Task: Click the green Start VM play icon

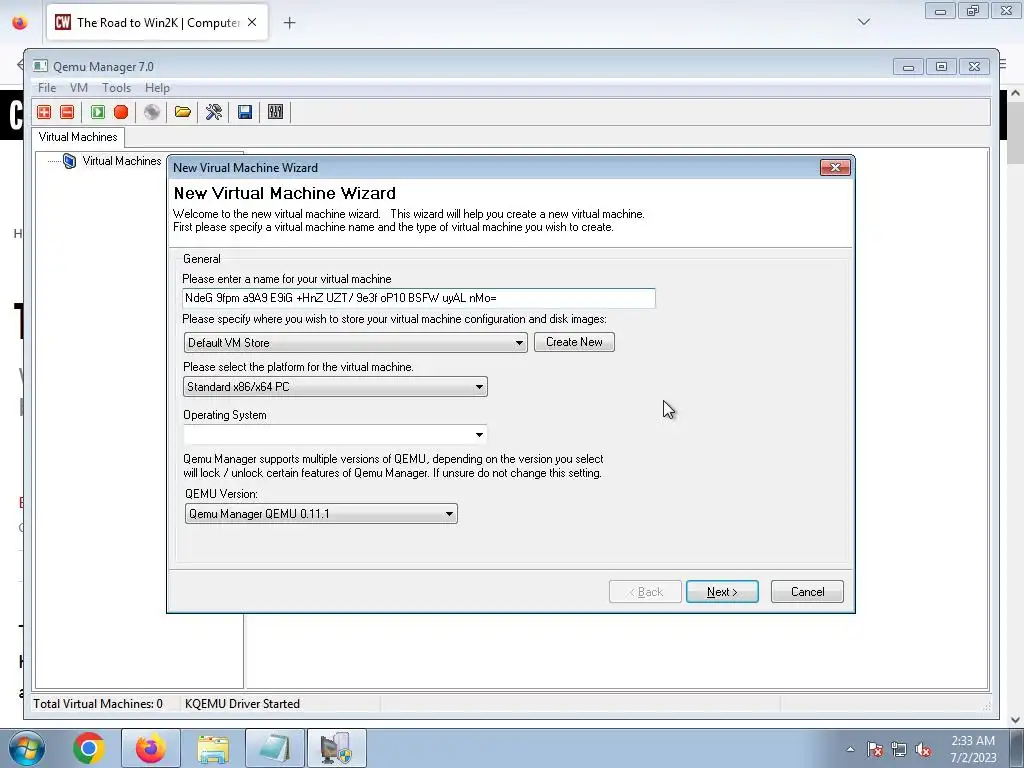Action: click(97, 112)
